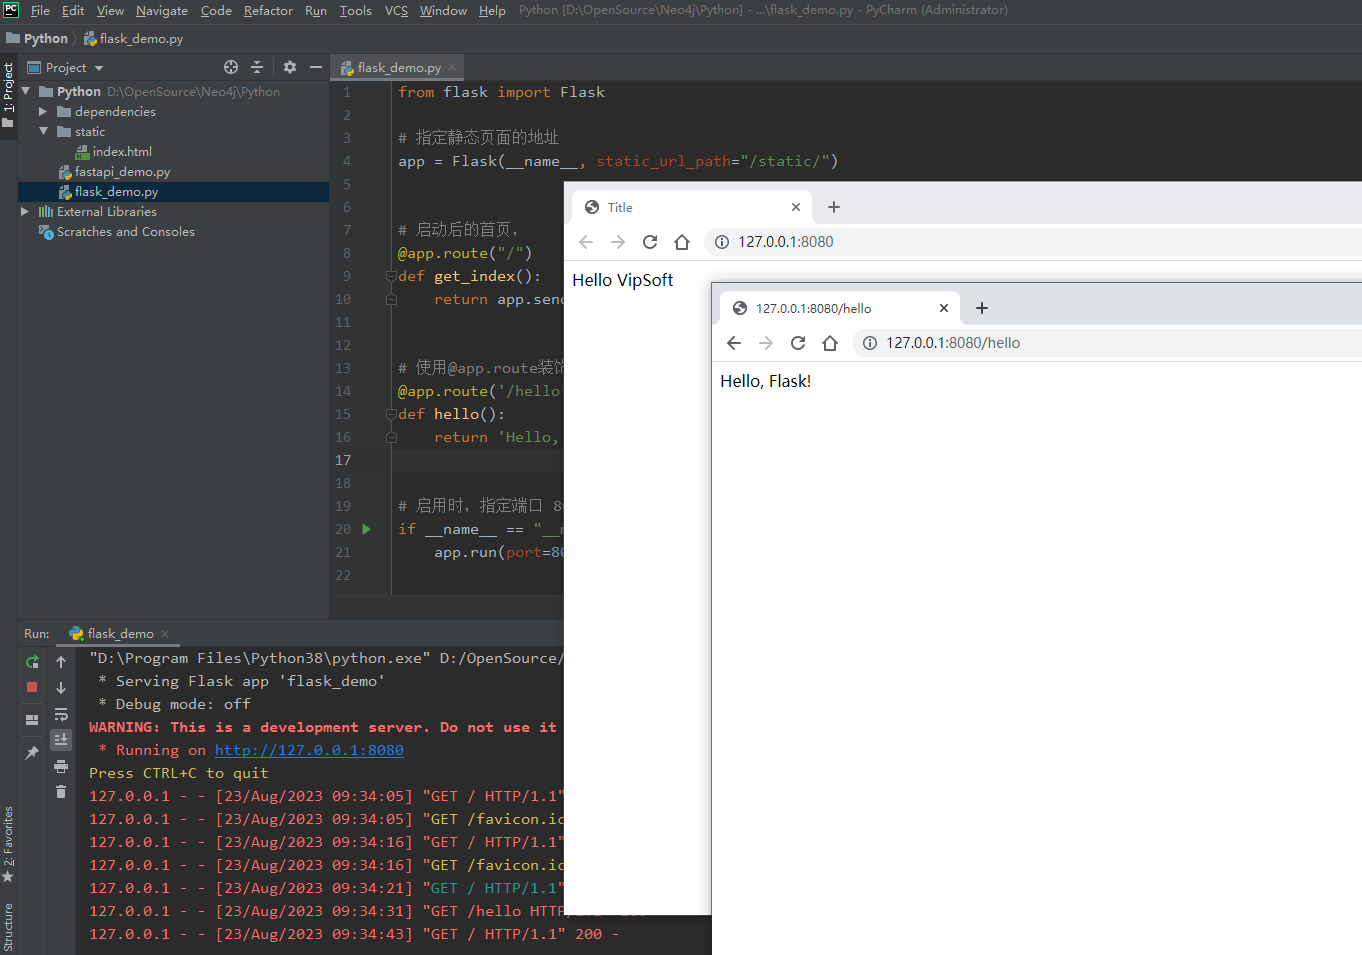
Task: Click PyCharm logo in title bar
Action: 11,10
